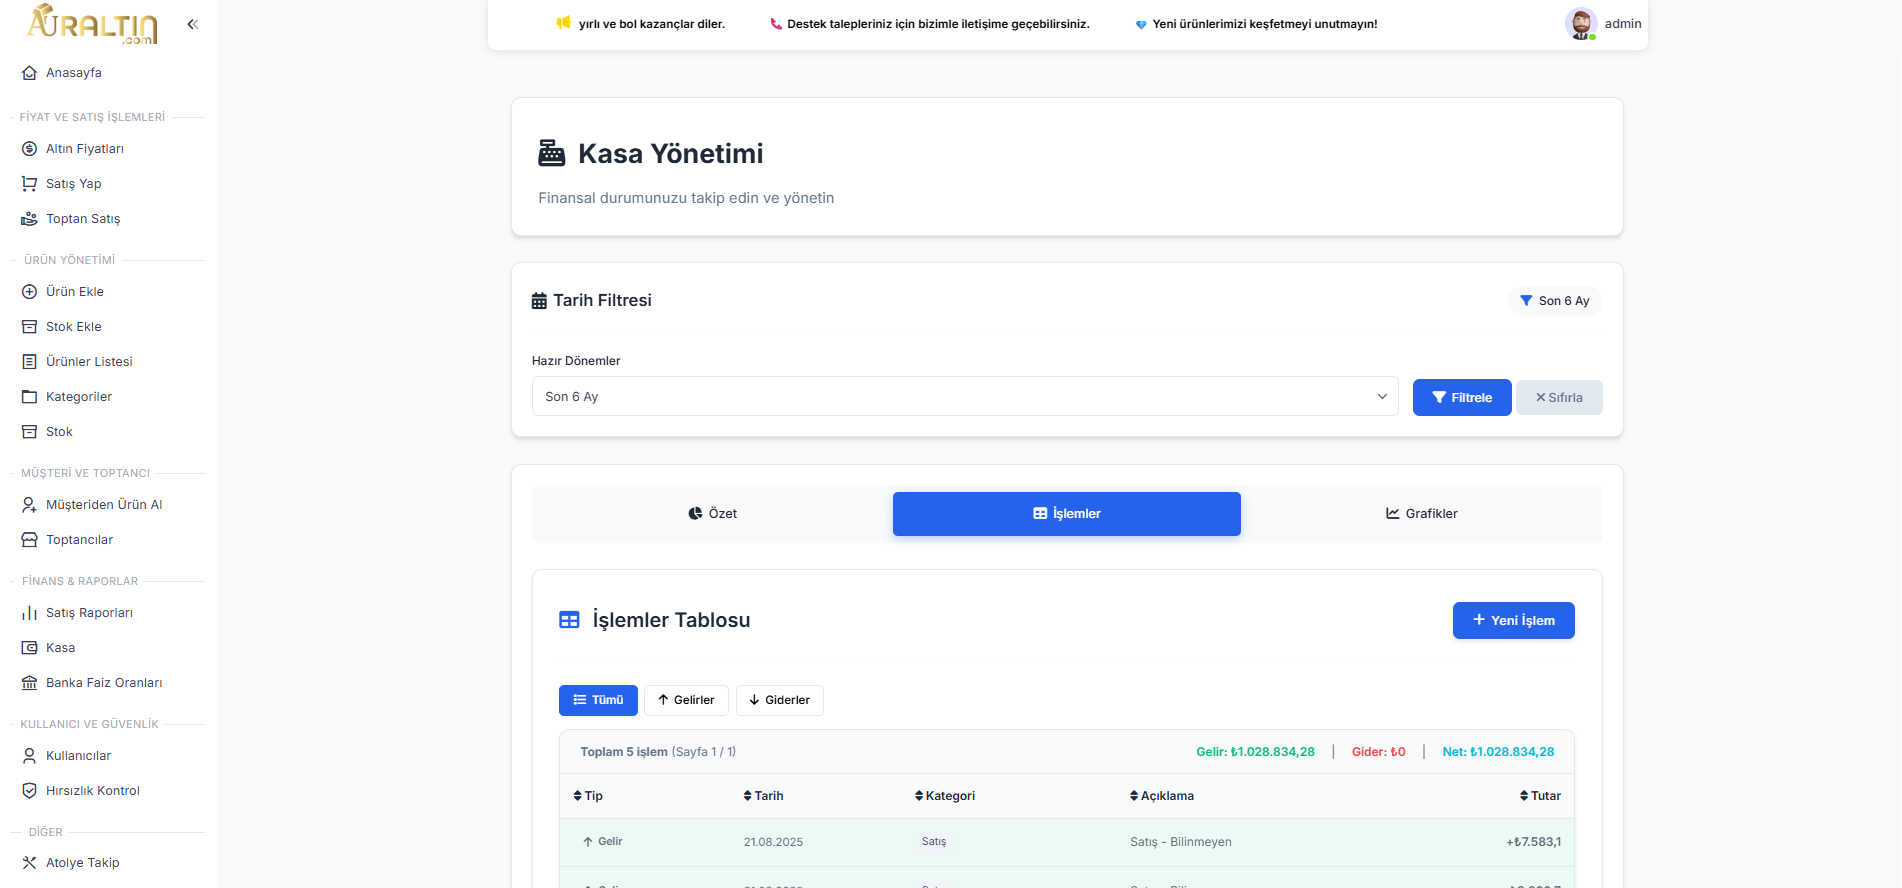Click the Ürün Ekle plus-circle icon

point(30,292)
